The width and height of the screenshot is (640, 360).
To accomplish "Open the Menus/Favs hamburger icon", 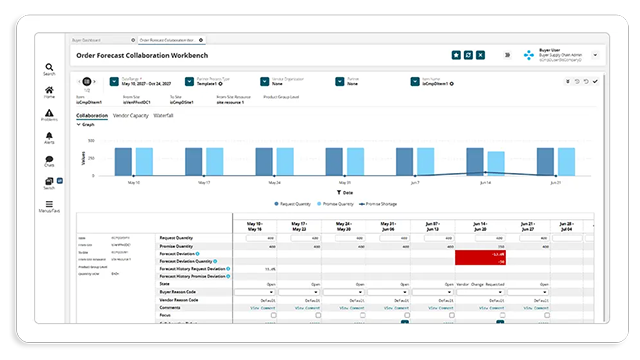I will tap(49, 204).
